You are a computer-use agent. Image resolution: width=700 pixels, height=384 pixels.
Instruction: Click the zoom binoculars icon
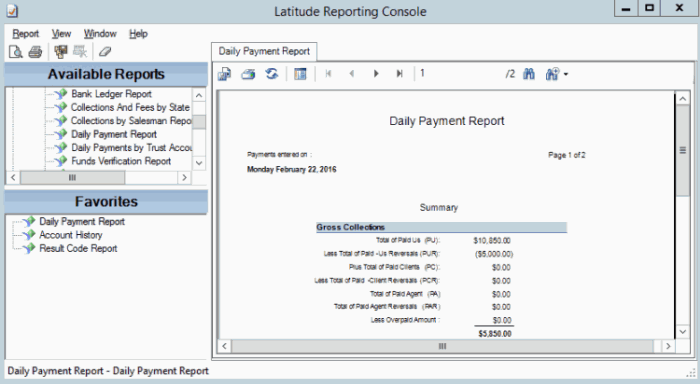(x=552, y=74)
